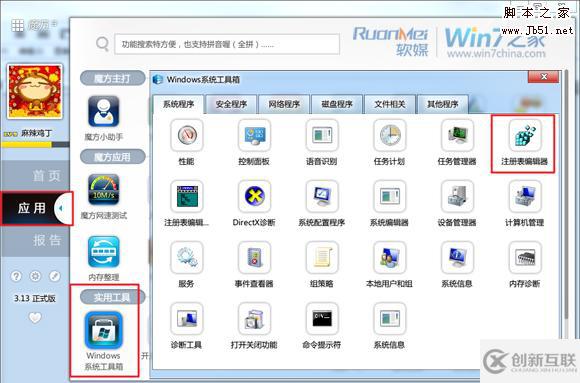Image resolution: width=580 pixels, height=383 pixels.
Task: Open the 魔方小助手 assistant icon
Action: pyautogui.click(x=104, y=111)
